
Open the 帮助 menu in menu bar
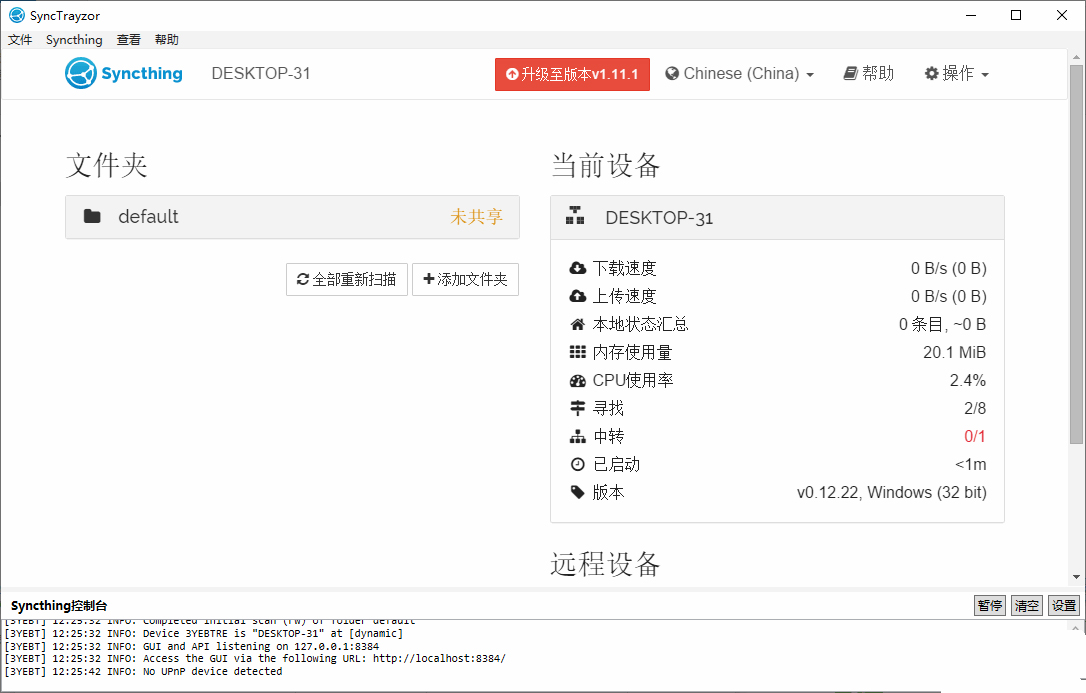click(x=167, y=39)
